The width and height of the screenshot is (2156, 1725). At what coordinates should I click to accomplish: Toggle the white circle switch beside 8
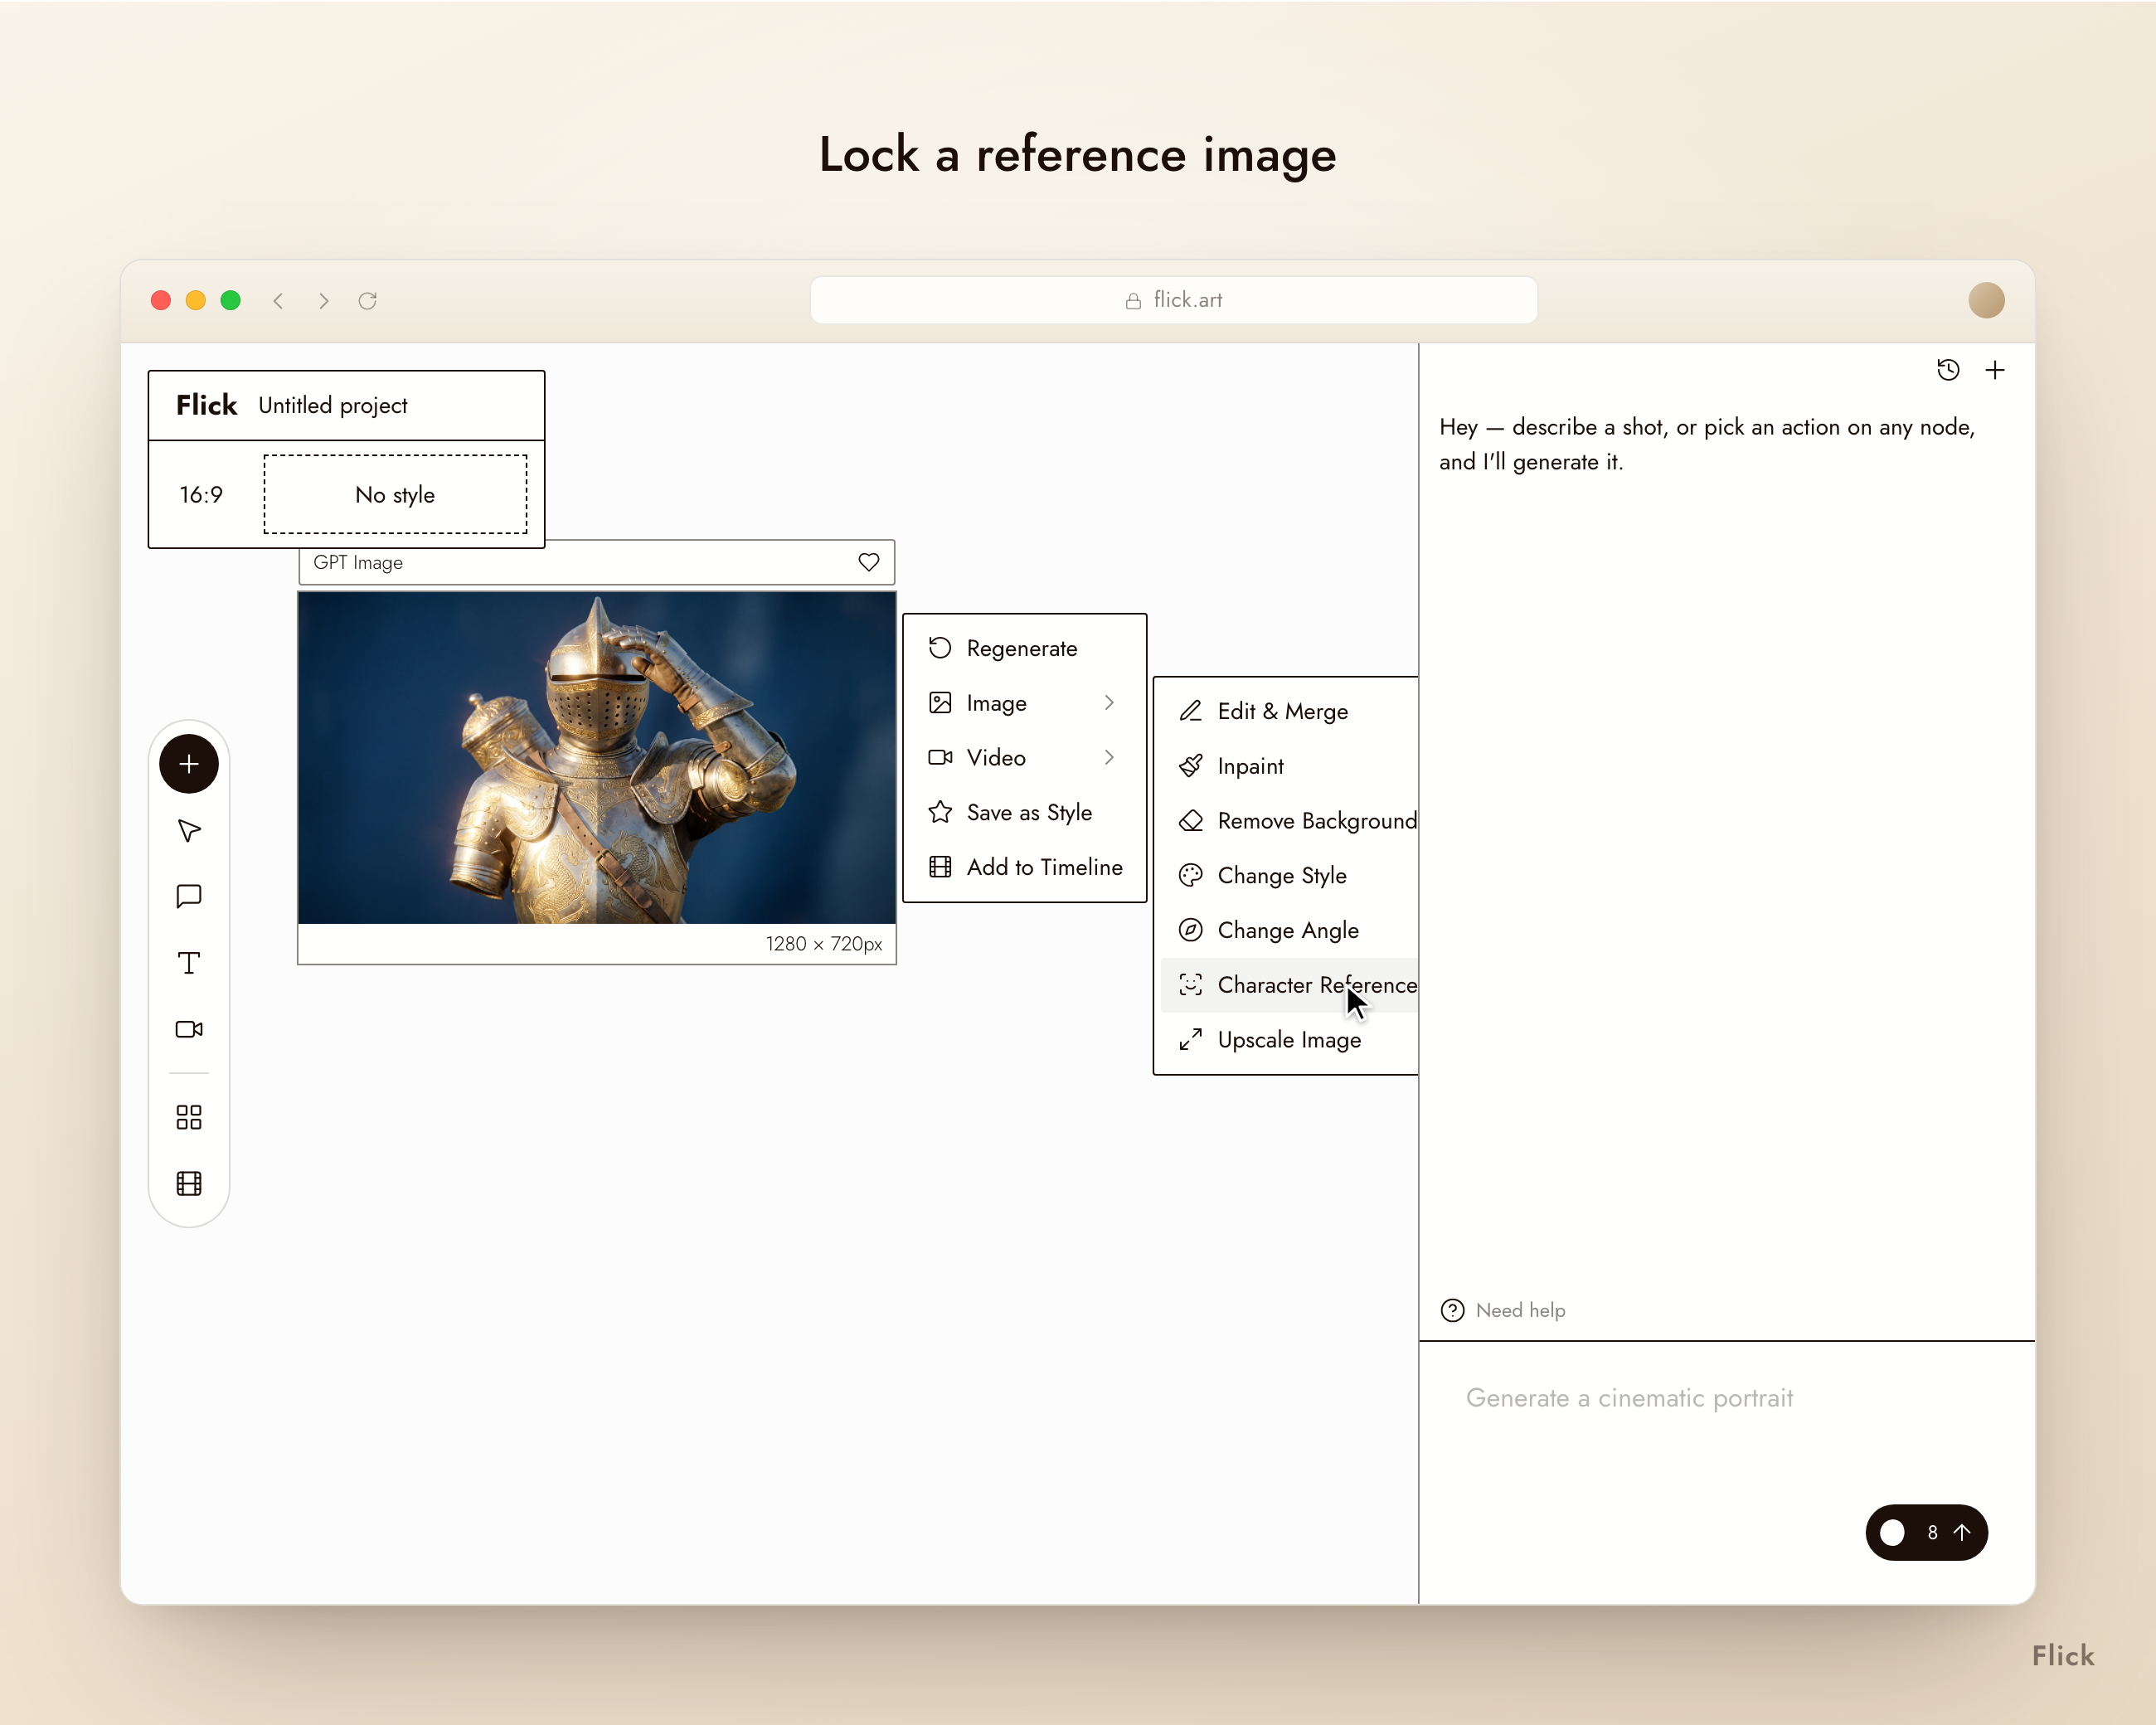click(1892, 1532)
